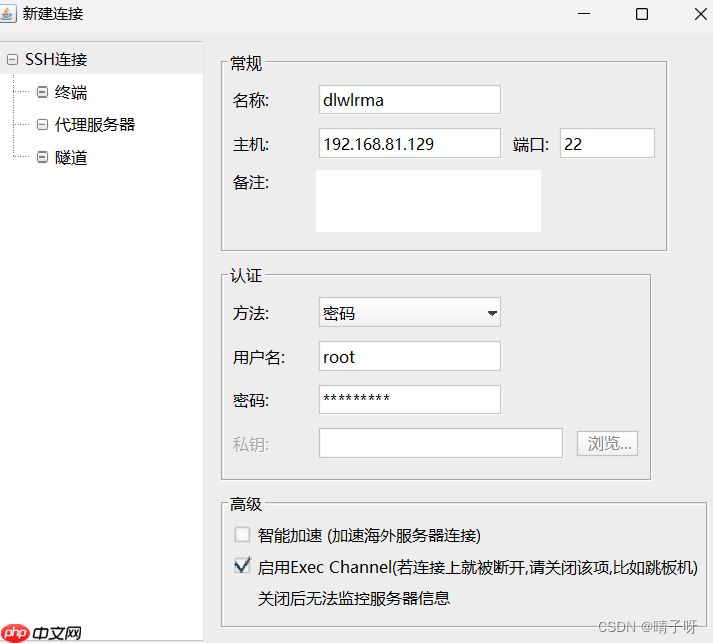Viewport: 713px width, 643px height.
Task: Click the 名称 field containing dlwlrma
Action: [410, 100]
